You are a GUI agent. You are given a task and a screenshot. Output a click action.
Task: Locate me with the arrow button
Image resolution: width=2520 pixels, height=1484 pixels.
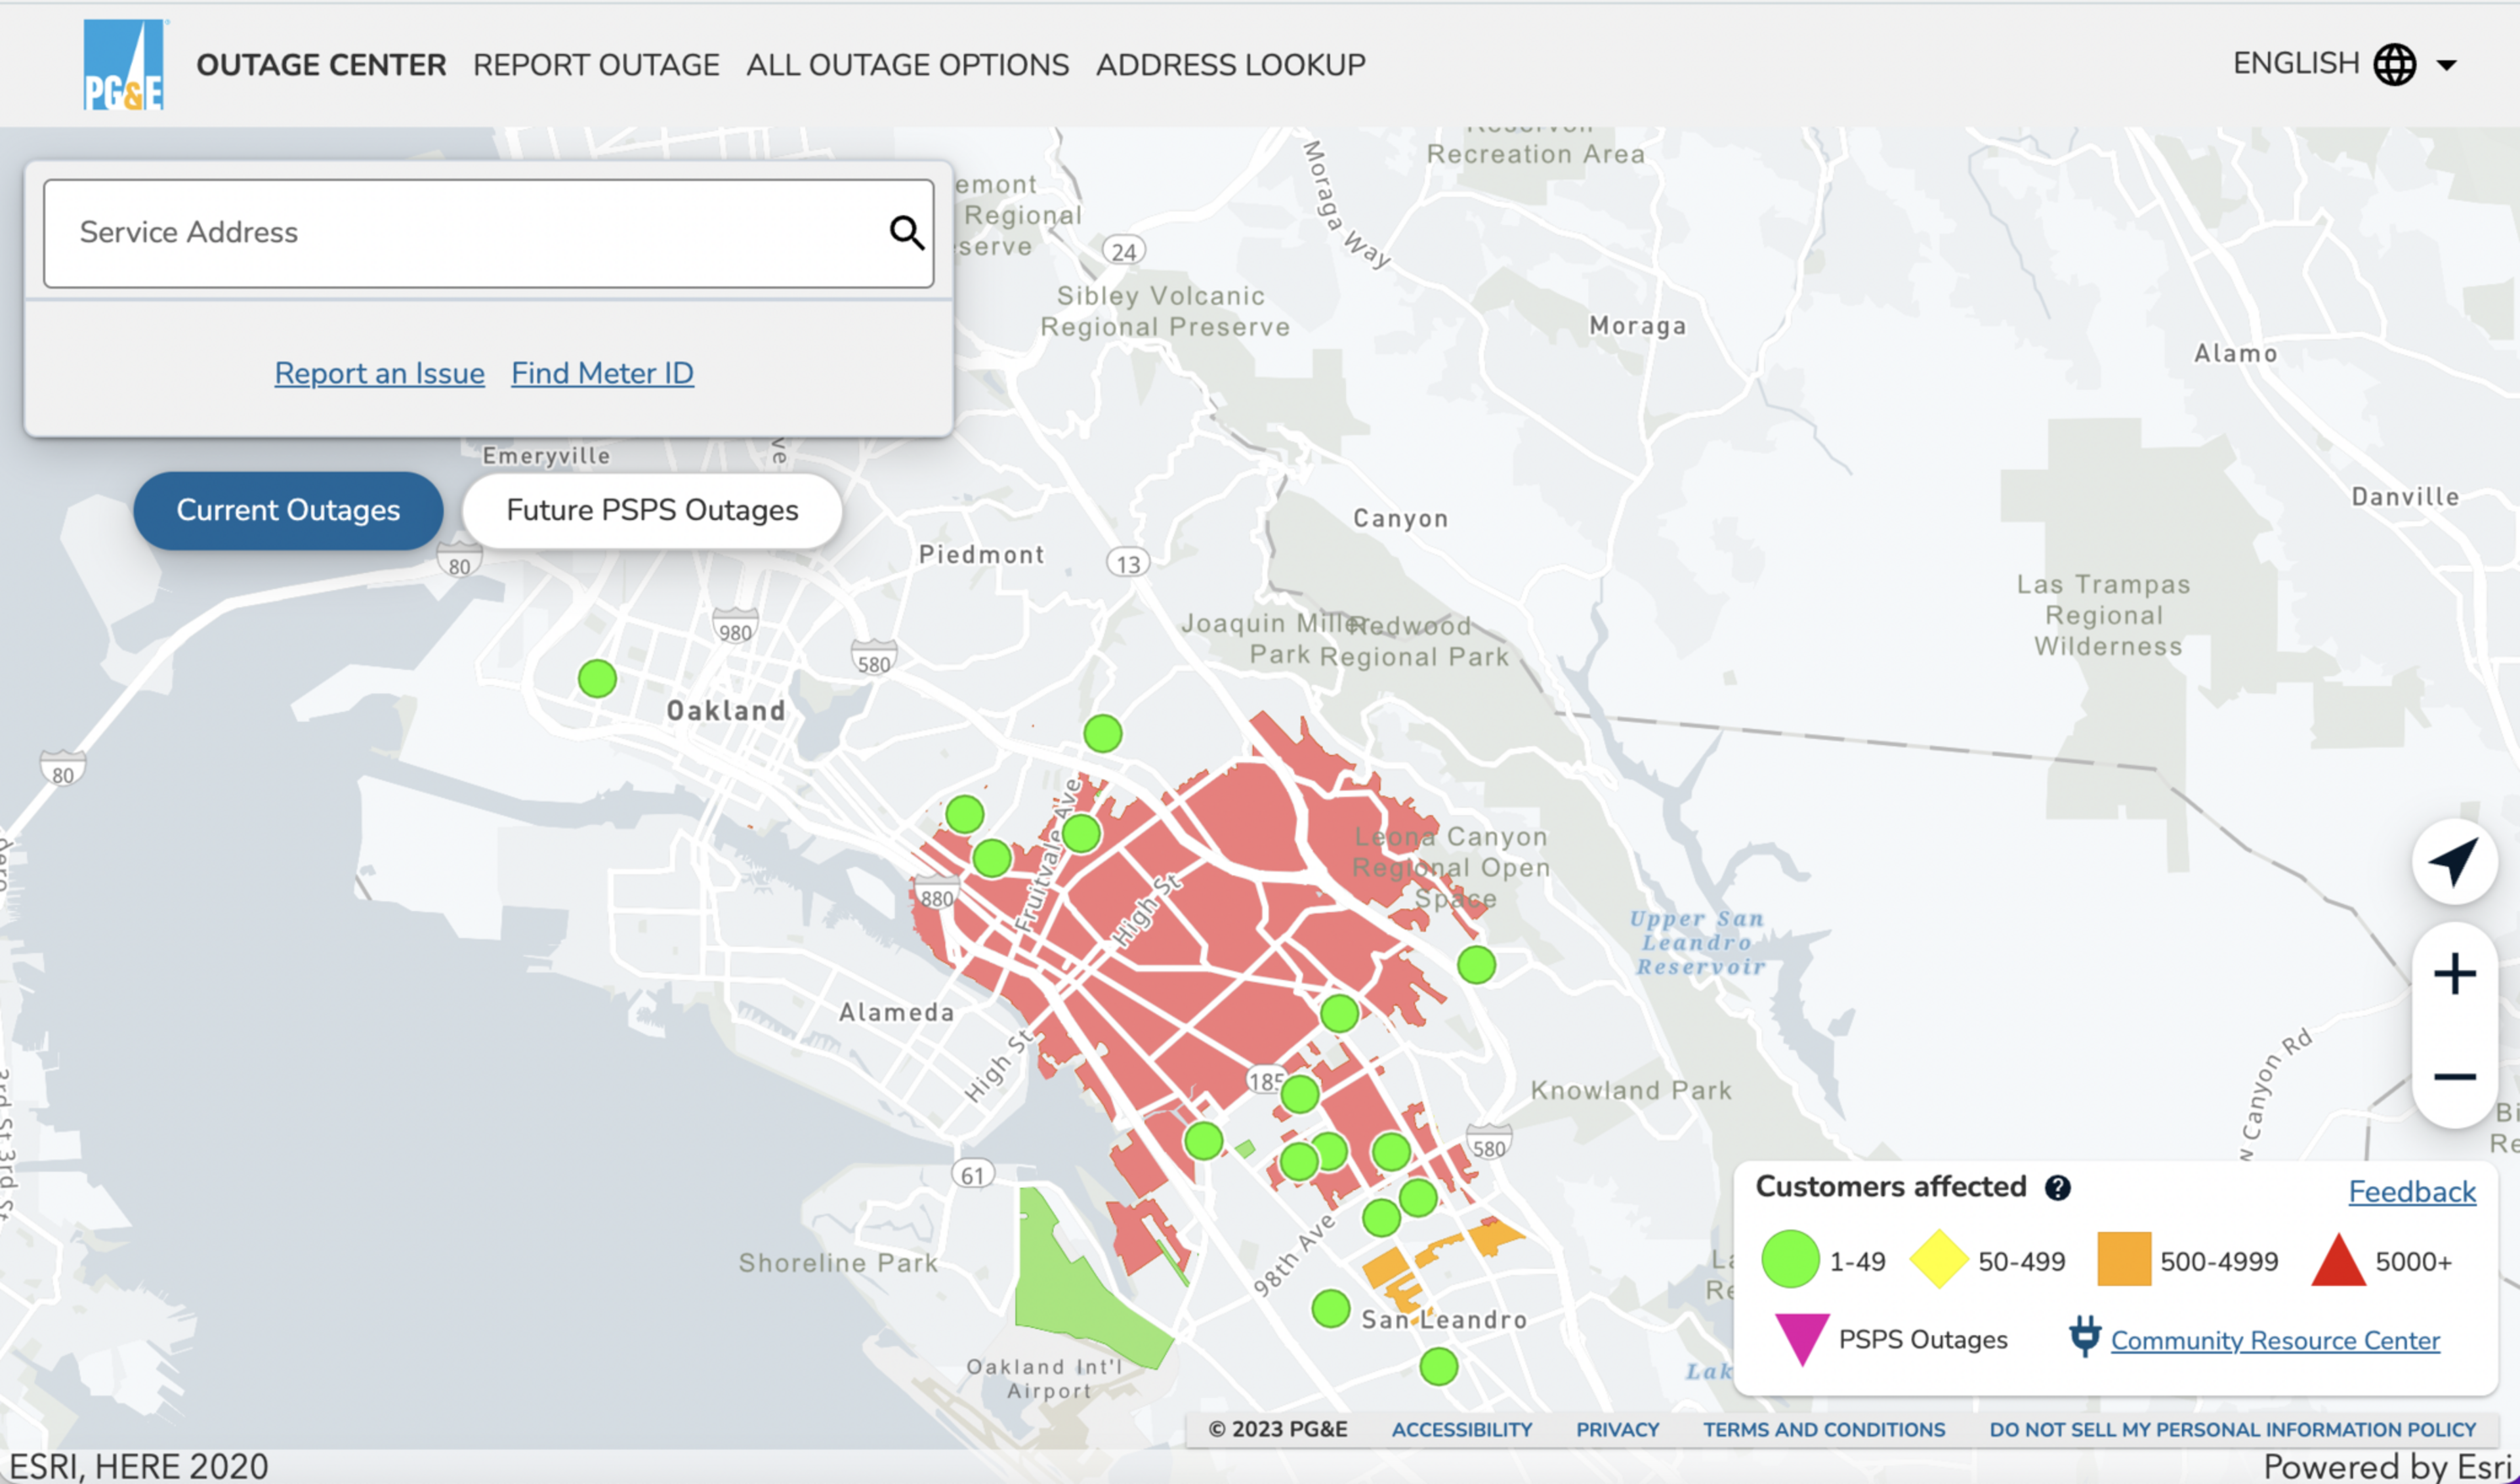pyautogui.click(x=2454, y=861)
